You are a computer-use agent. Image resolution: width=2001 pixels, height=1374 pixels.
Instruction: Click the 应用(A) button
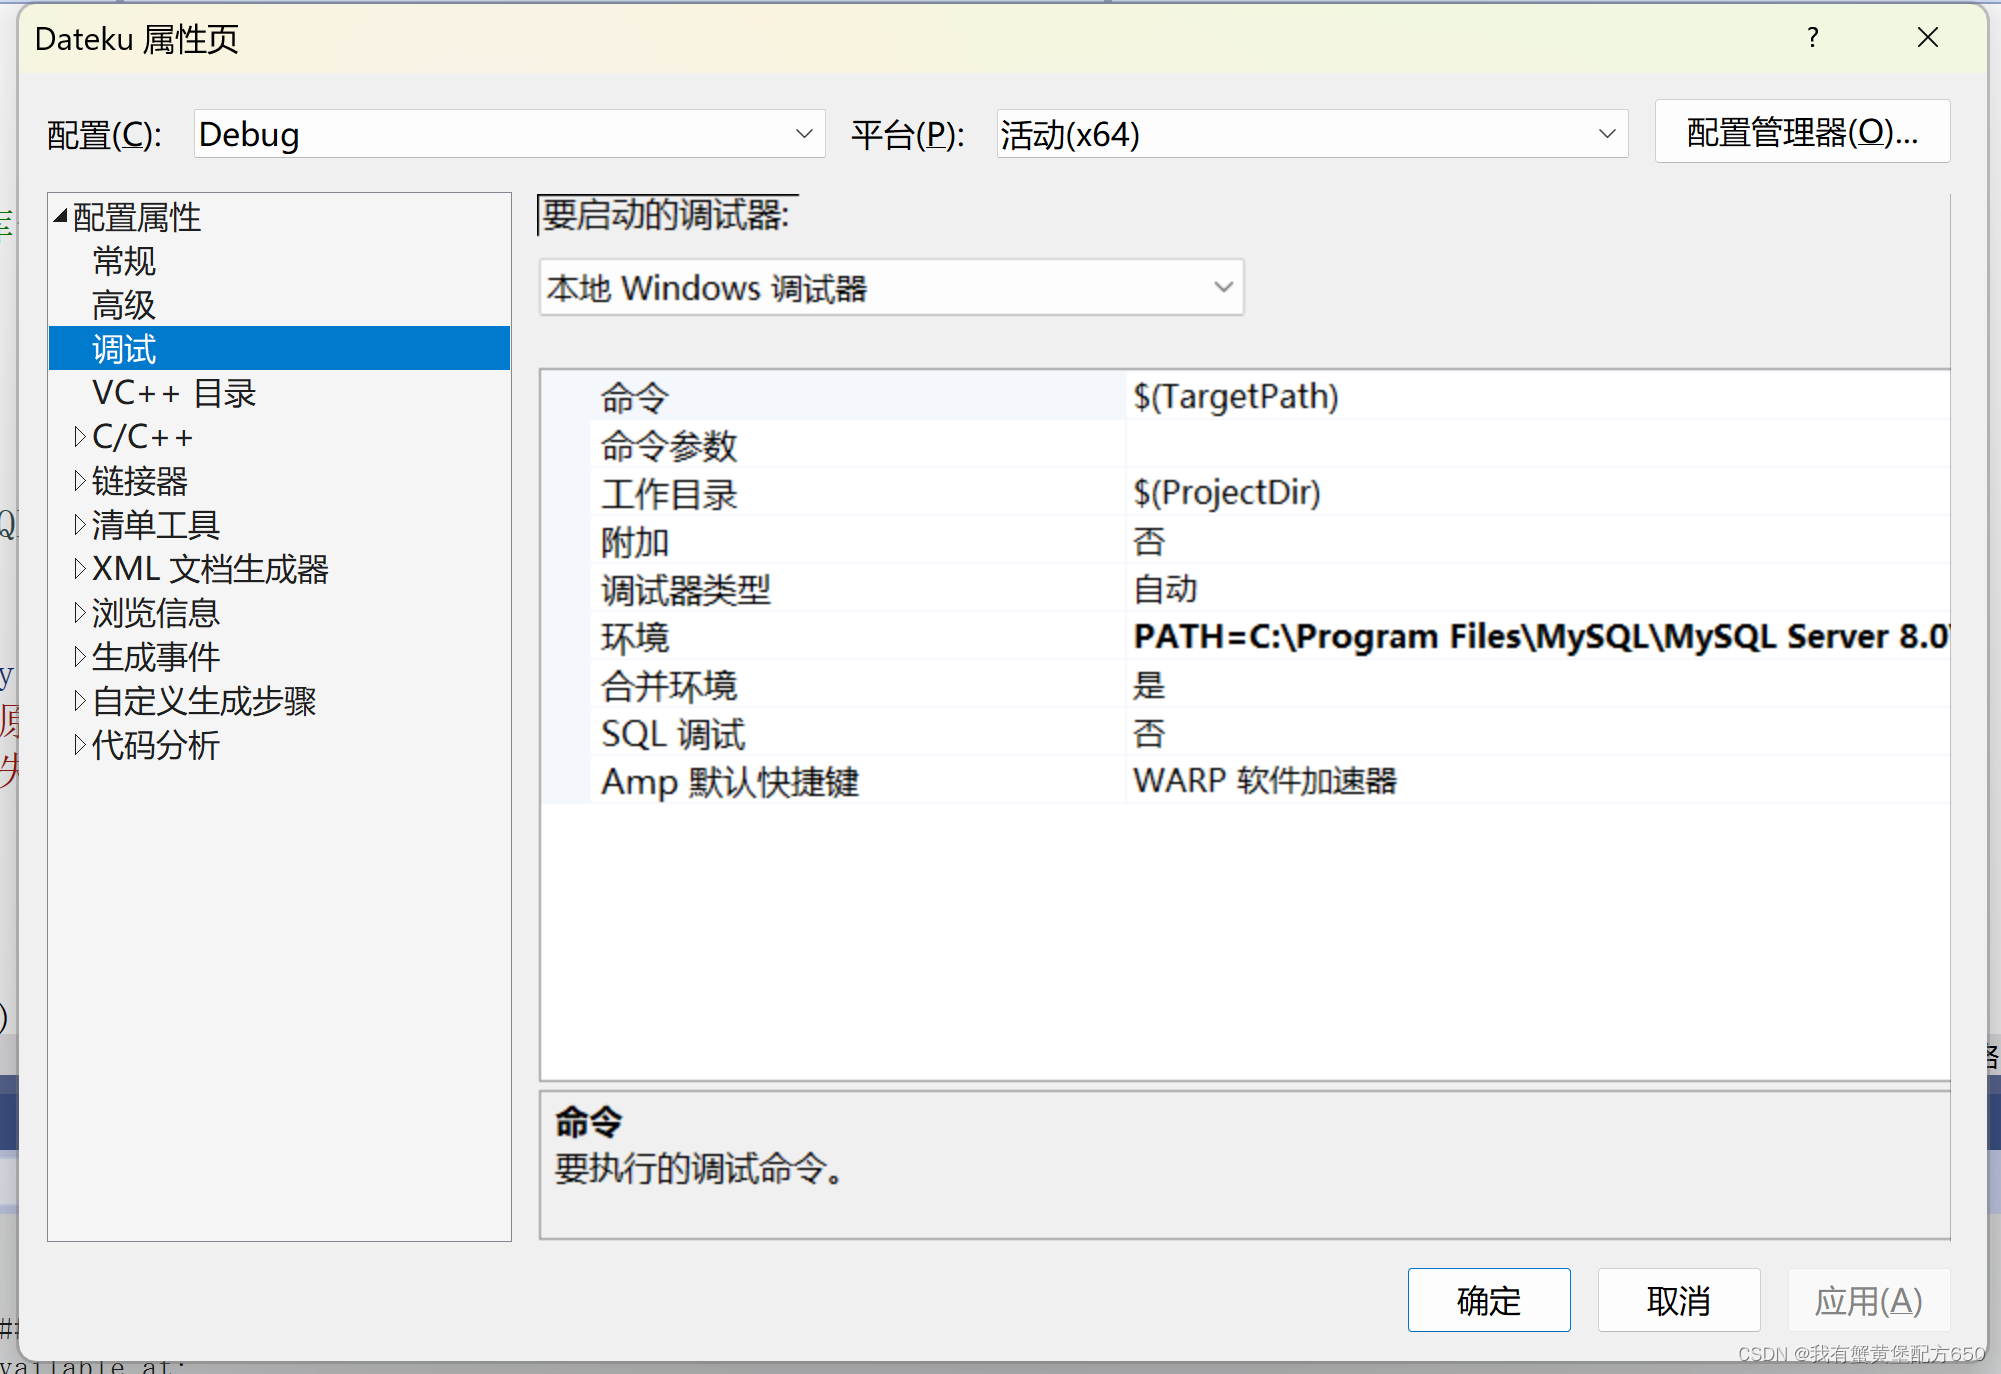pos(1868,1300)
